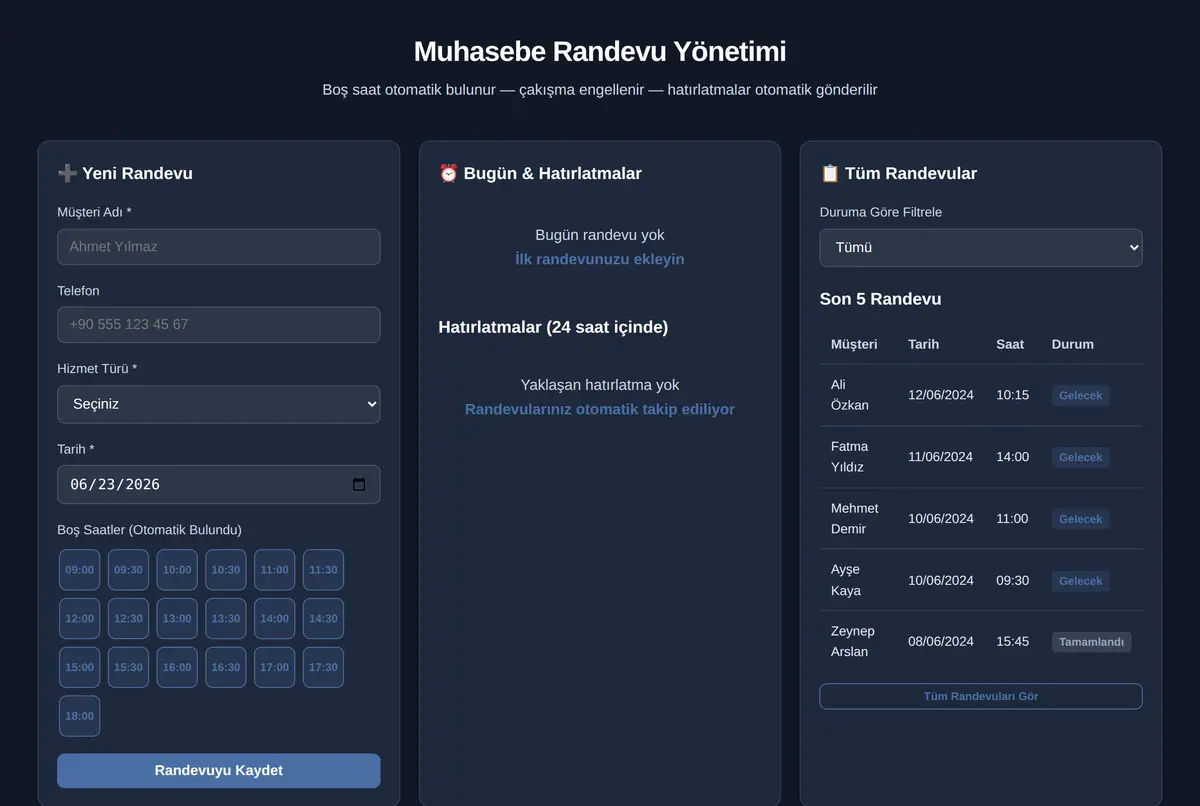Open the Duruma Göre Filtrele dropdown
Image resolution: width=1200 pixels, height=806 pixels.
point(980,248)
